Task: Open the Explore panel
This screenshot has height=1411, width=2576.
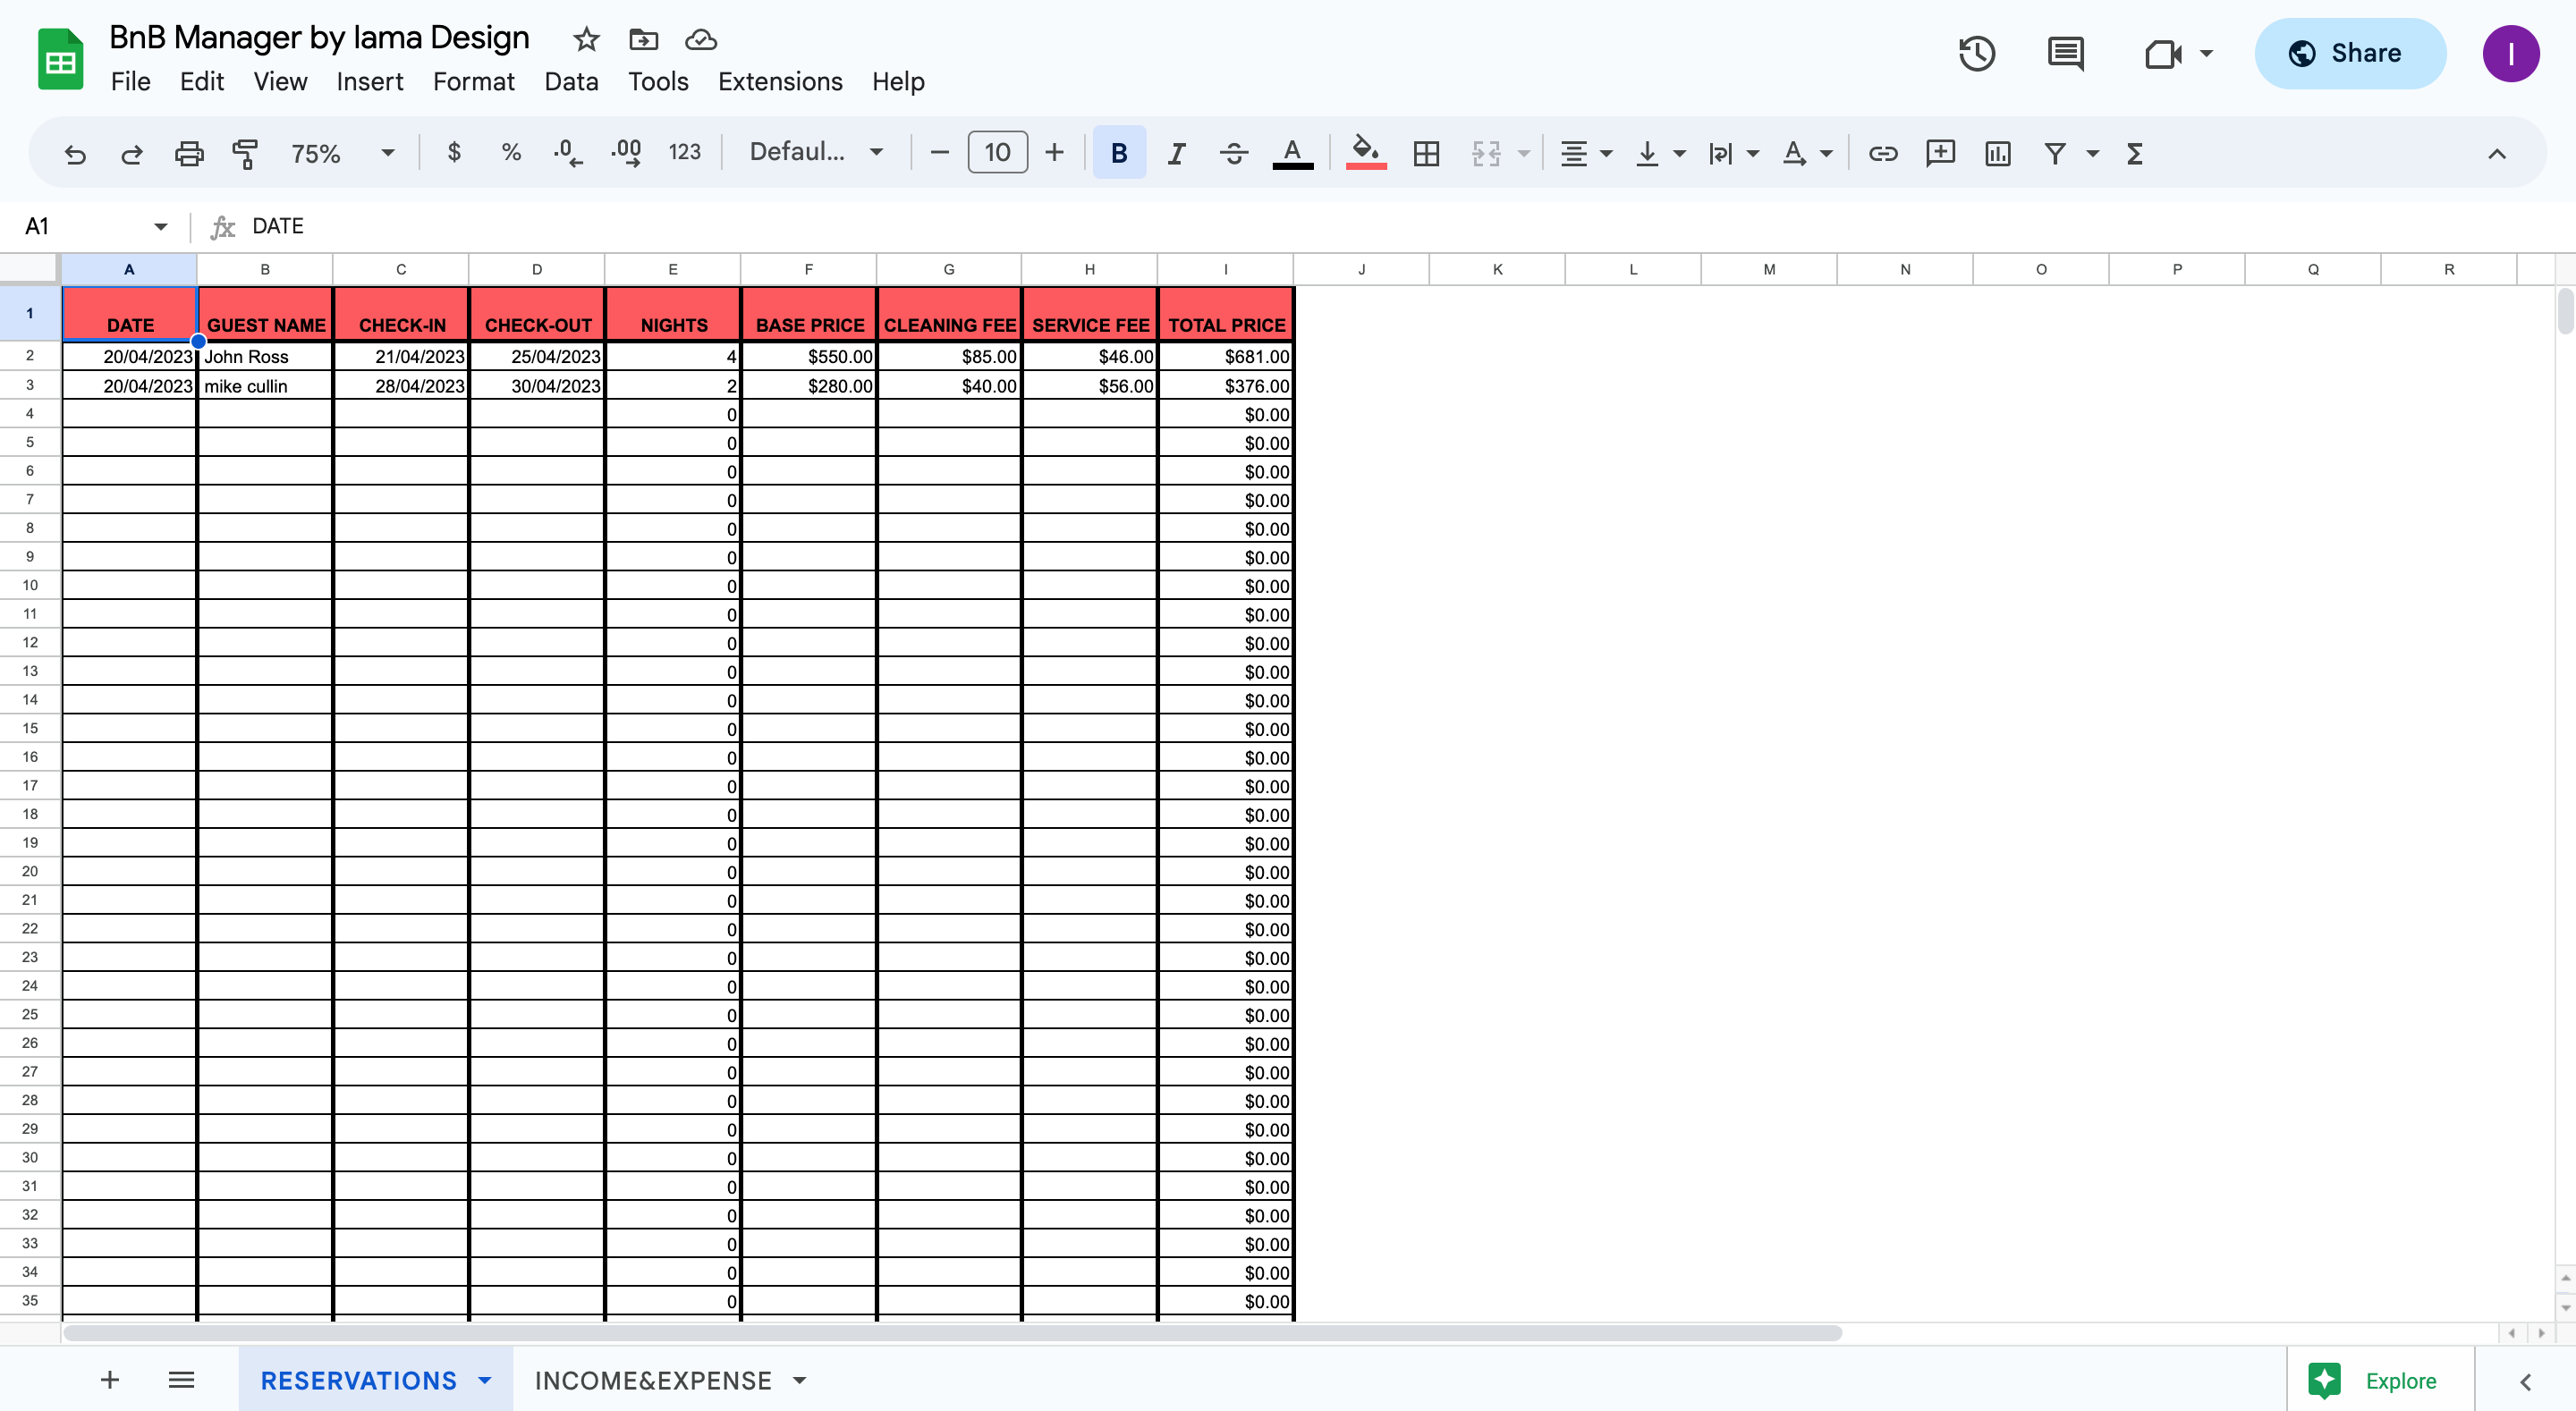Action: [2378, 1379]
